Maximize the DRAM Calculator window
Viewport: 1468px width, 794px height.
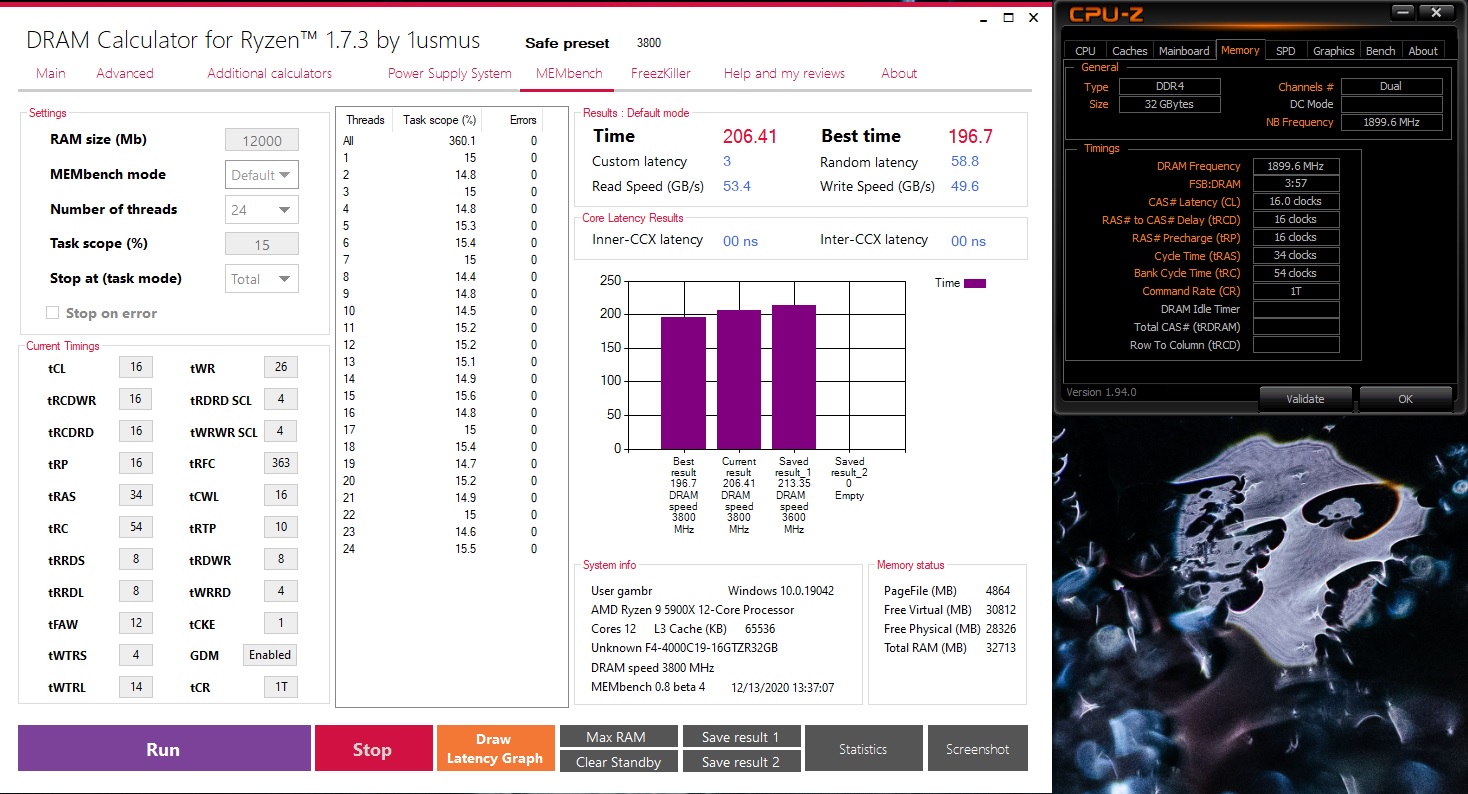[x=1008, y=18]
